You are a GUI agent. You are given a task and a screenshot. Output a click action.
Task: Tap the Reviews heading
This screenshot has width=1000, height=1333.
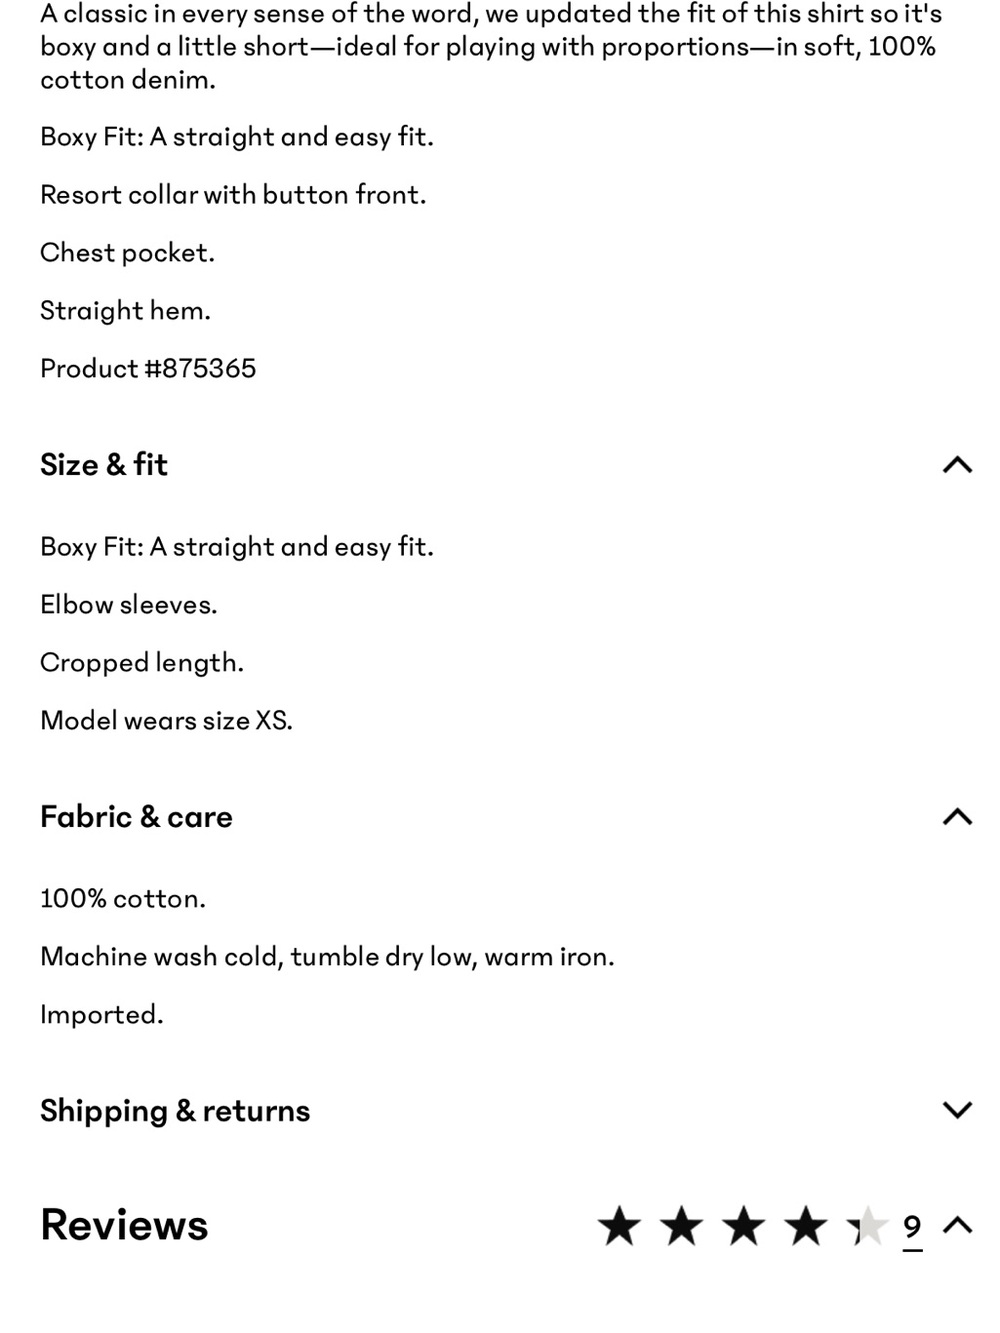[x=124, y=1225]
